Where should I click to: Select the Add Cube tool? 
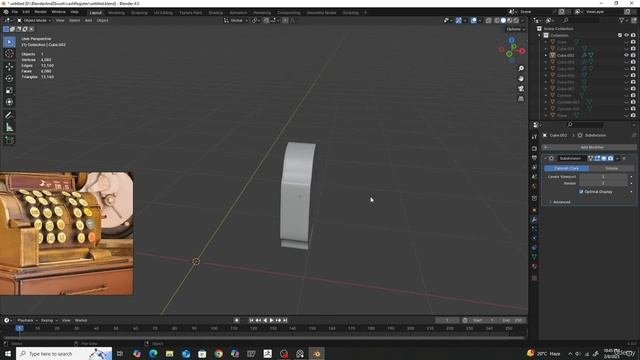click(9, 140)
